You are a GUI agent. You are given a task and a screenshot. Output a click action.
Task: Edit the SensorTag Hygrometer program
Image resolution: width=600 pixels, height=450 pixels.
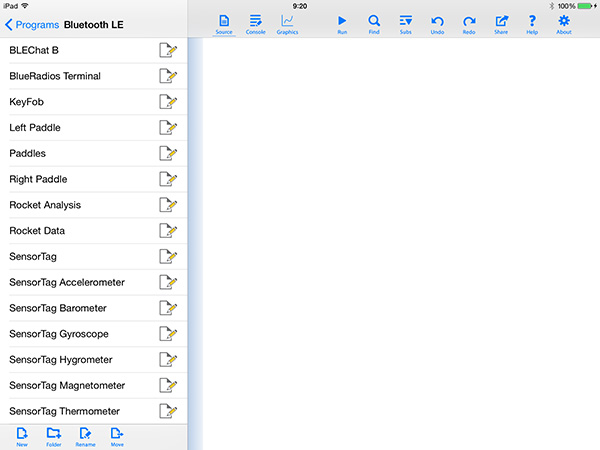[168, 360]
